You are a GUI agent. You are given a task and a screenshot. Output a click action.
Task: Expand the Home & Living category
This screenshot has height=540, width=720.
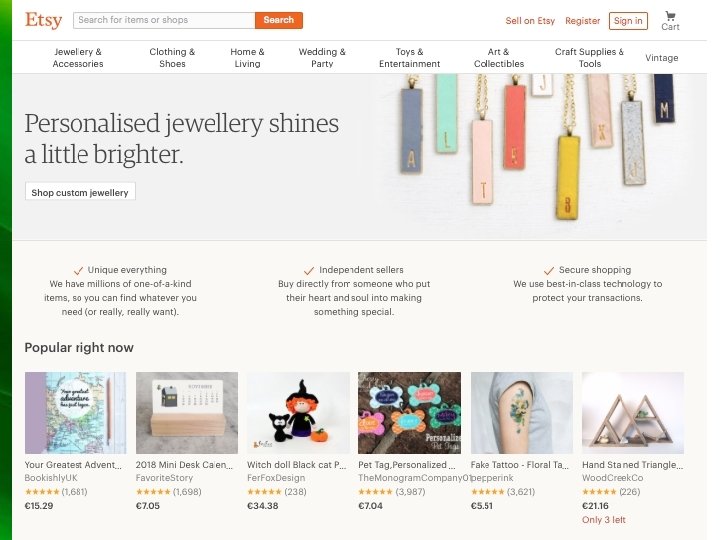[x=247, y=57]
